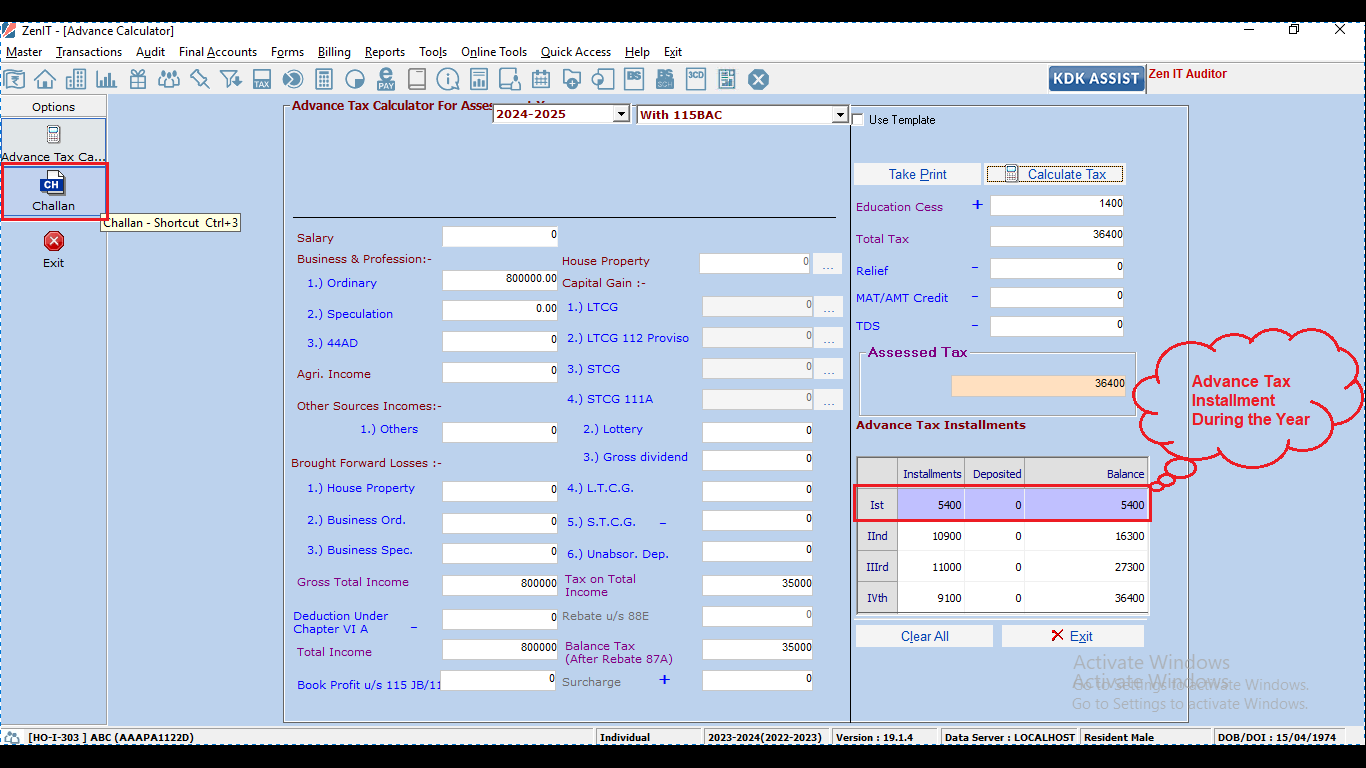Click the Gross dividend input field
The width and height of the screenshot is (1366, 768).
758,460
